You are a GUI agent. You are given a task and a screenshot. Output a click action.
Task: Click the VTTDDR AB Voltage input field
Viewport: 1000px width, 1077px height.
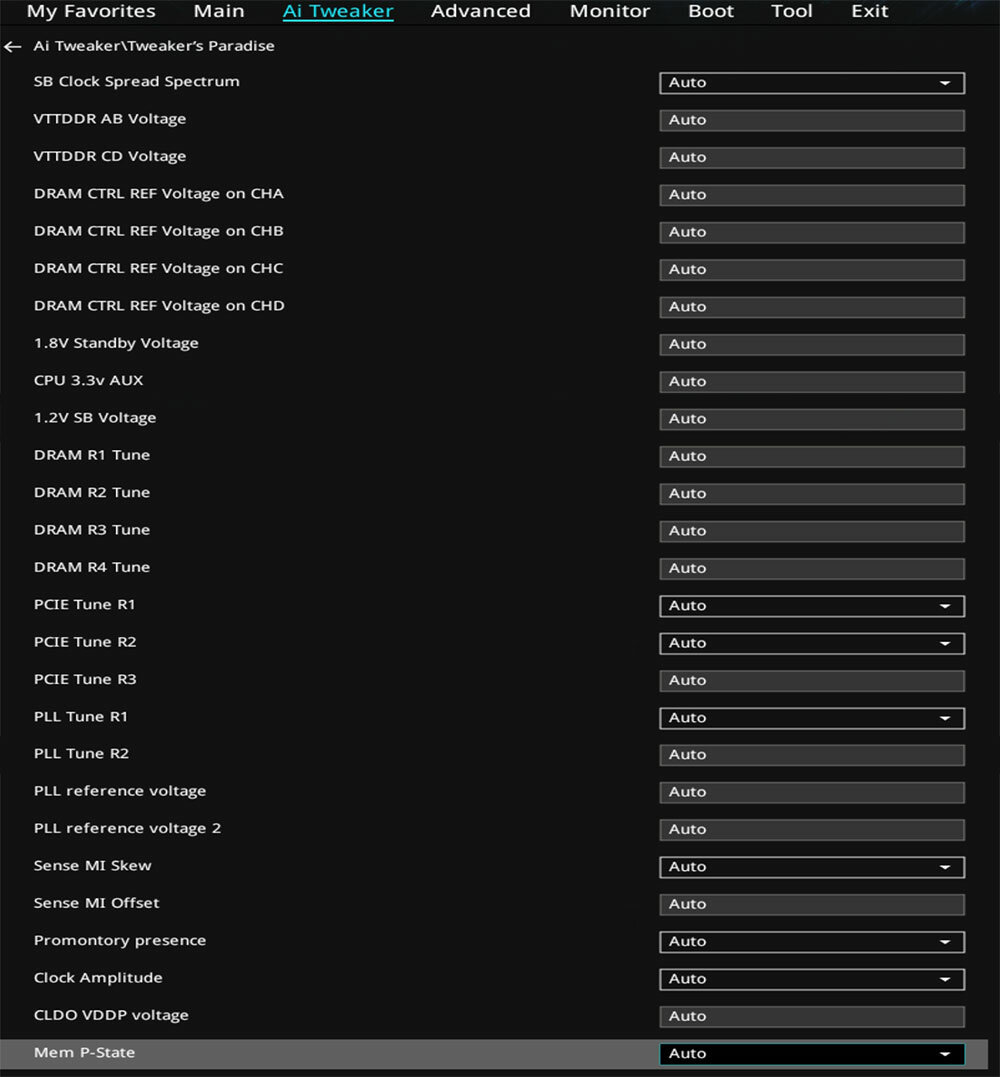812,120
